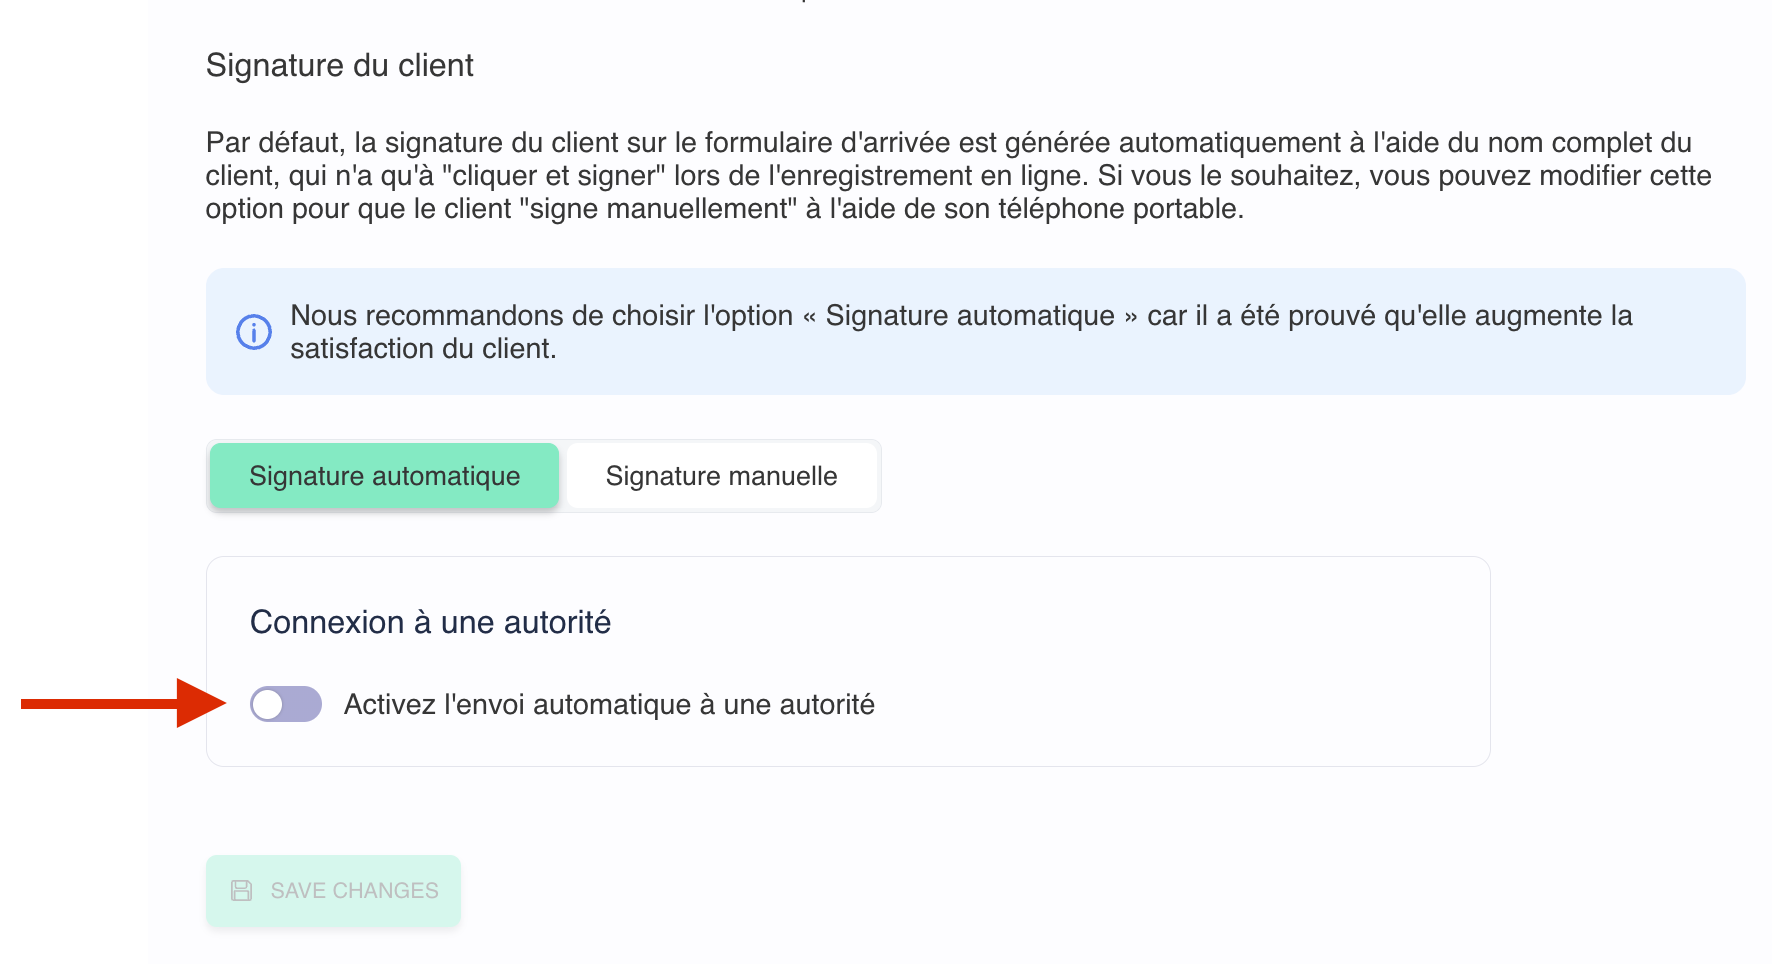The height and width of the screenshot is (964, 1772).
Task: Click the red arrow's triangular head
Action: coord(200,703)
